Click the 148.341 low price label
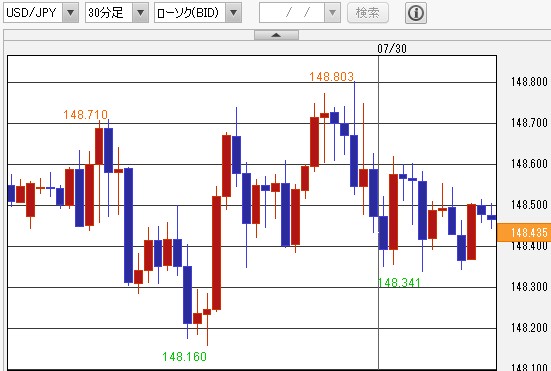 point(399,282)
